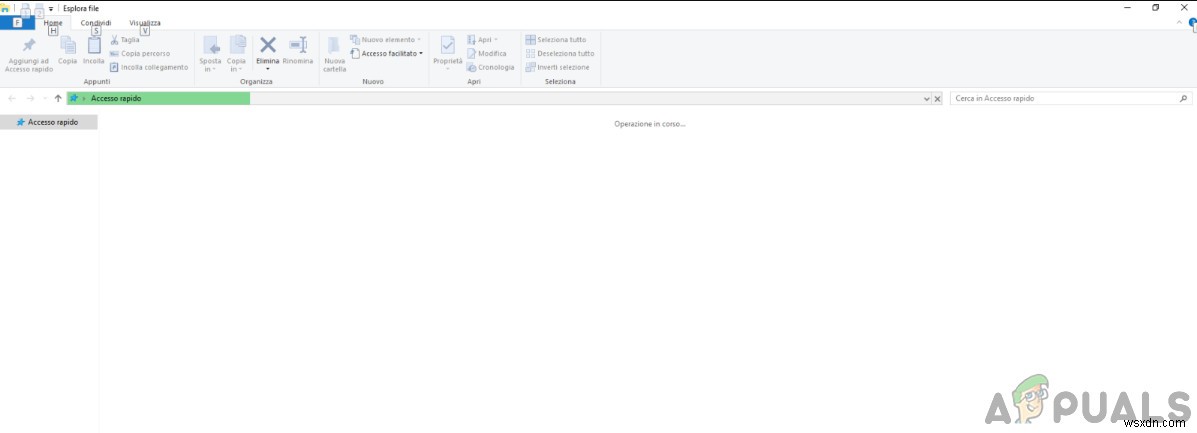This screenshot has width=1197, height=433.
Task: Click the search magnifier icon
Action: click(1183, 99)
